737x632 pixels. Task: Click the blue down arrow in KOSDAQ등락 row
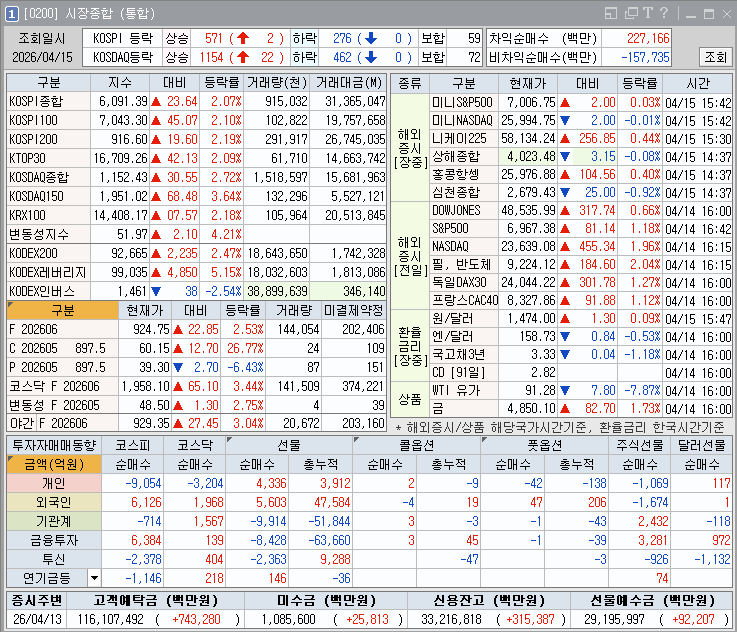(x=371, y=57)
